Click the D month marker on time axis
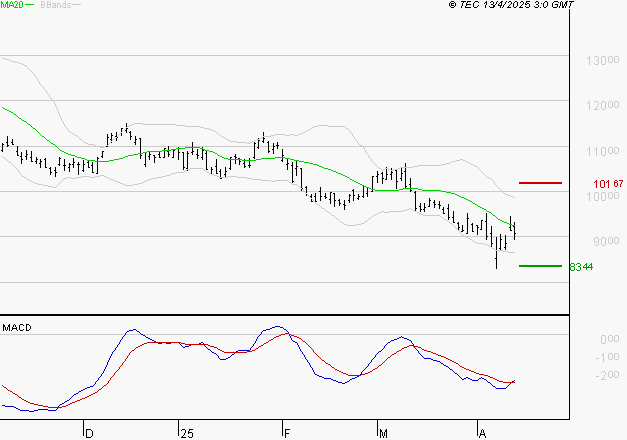This screenshot has width=627, height=440. 89,433
